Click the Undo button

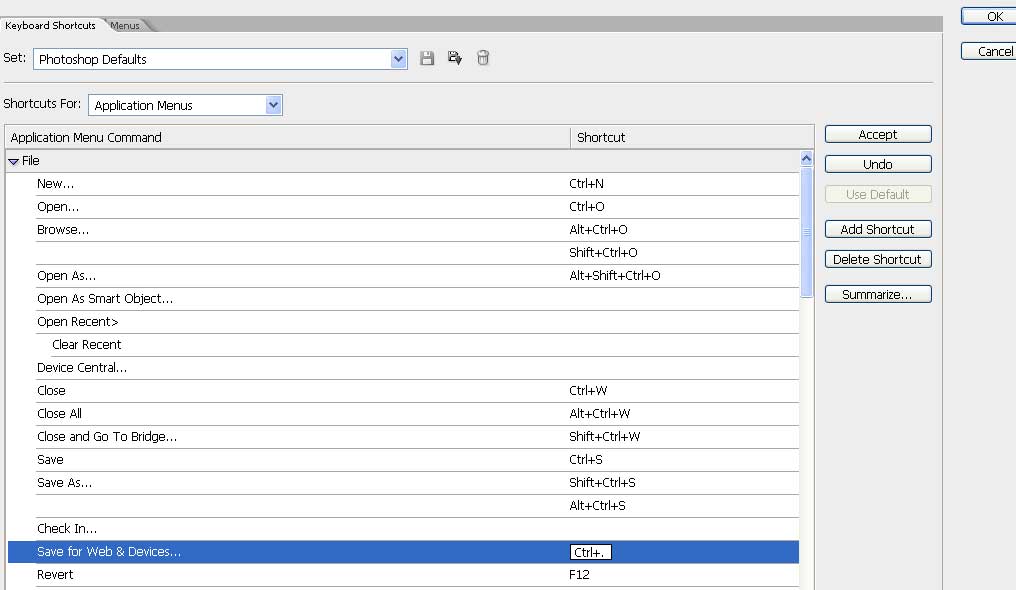tap(877, 164)
